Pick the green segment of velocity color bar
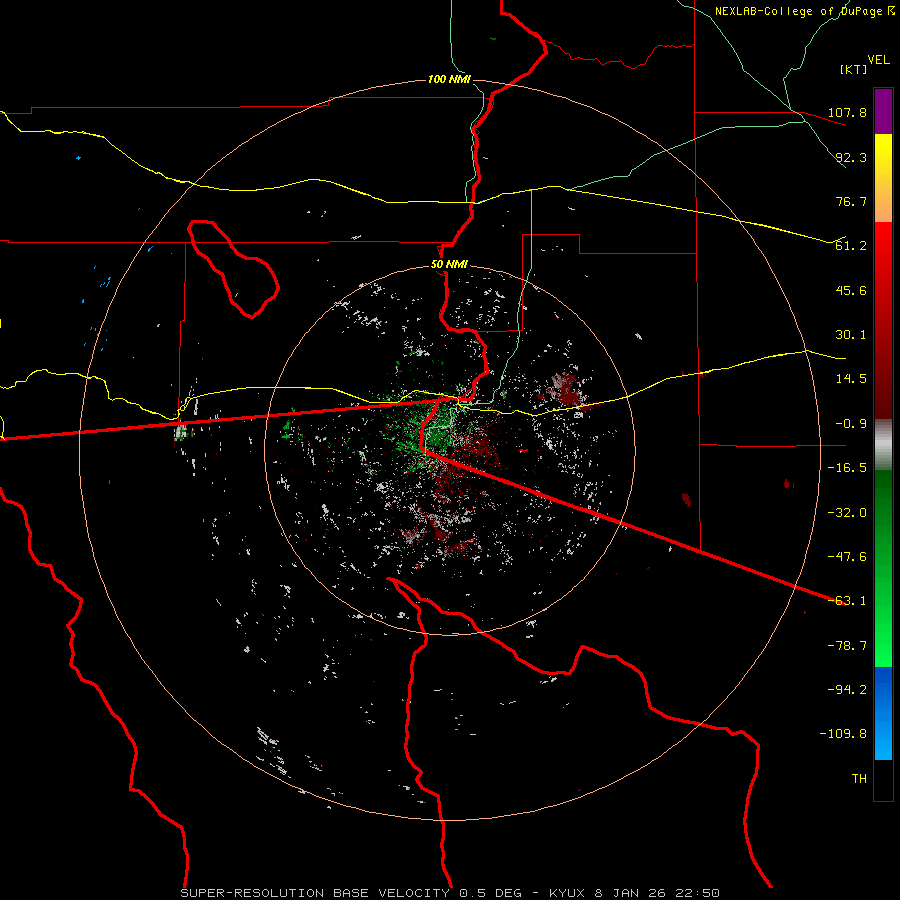 point(883,568)
